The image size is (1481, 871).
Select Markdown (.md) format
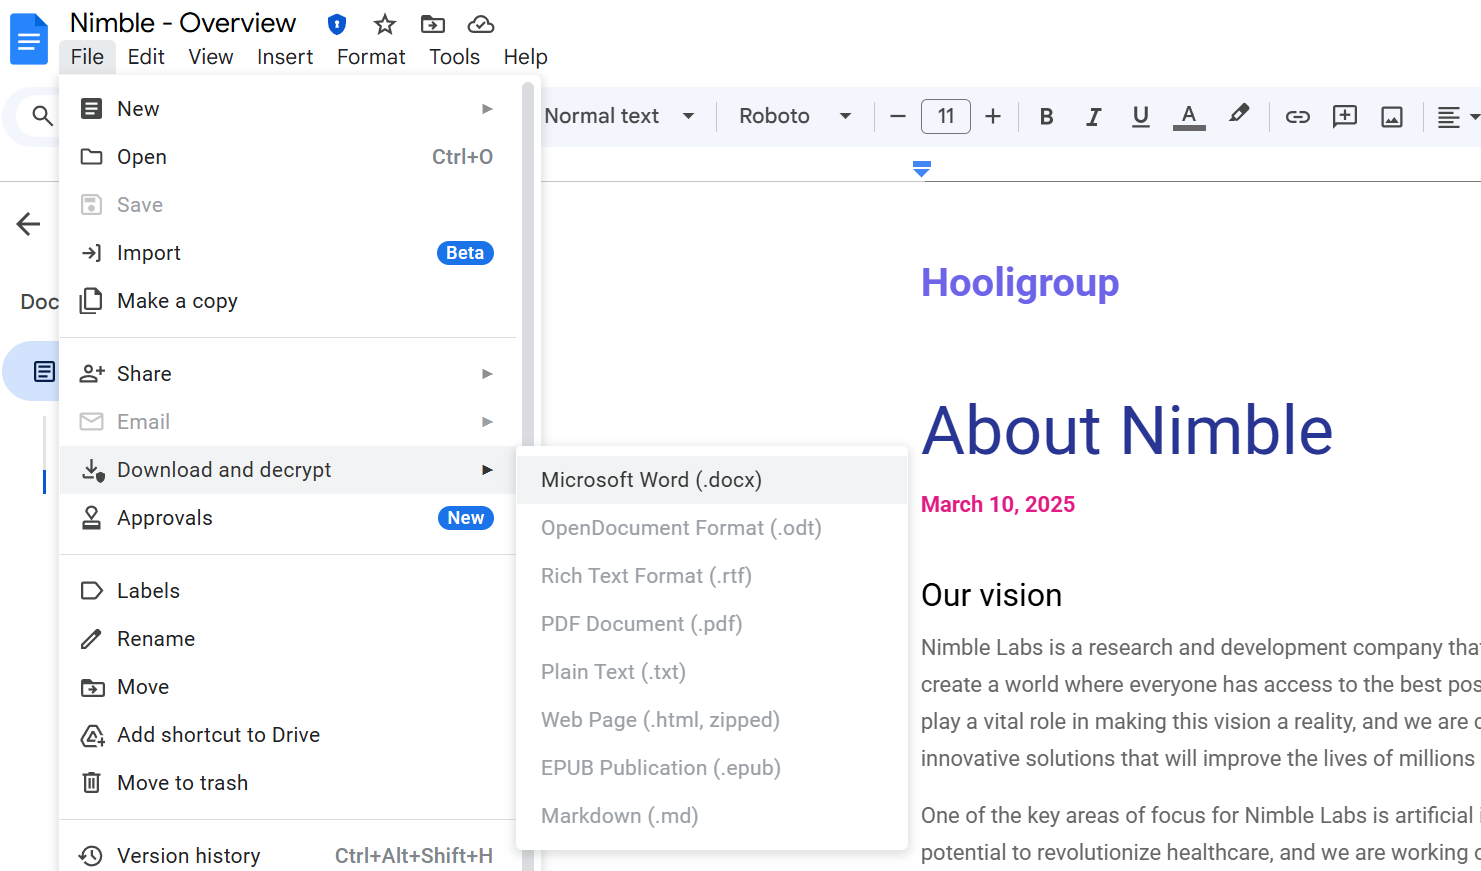pos(712,816)
